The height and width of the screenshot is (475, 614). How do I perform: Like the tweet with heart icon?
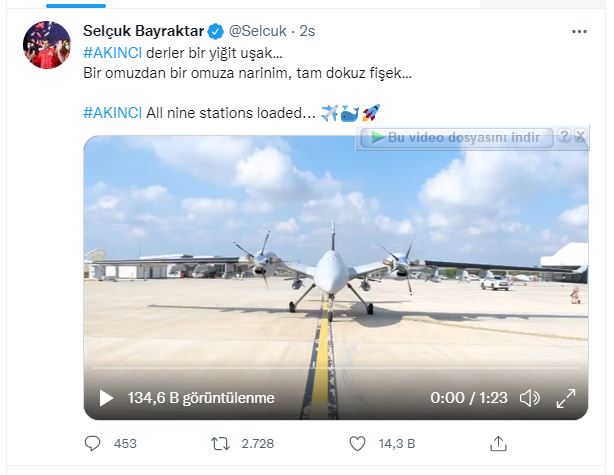[357, 443]
